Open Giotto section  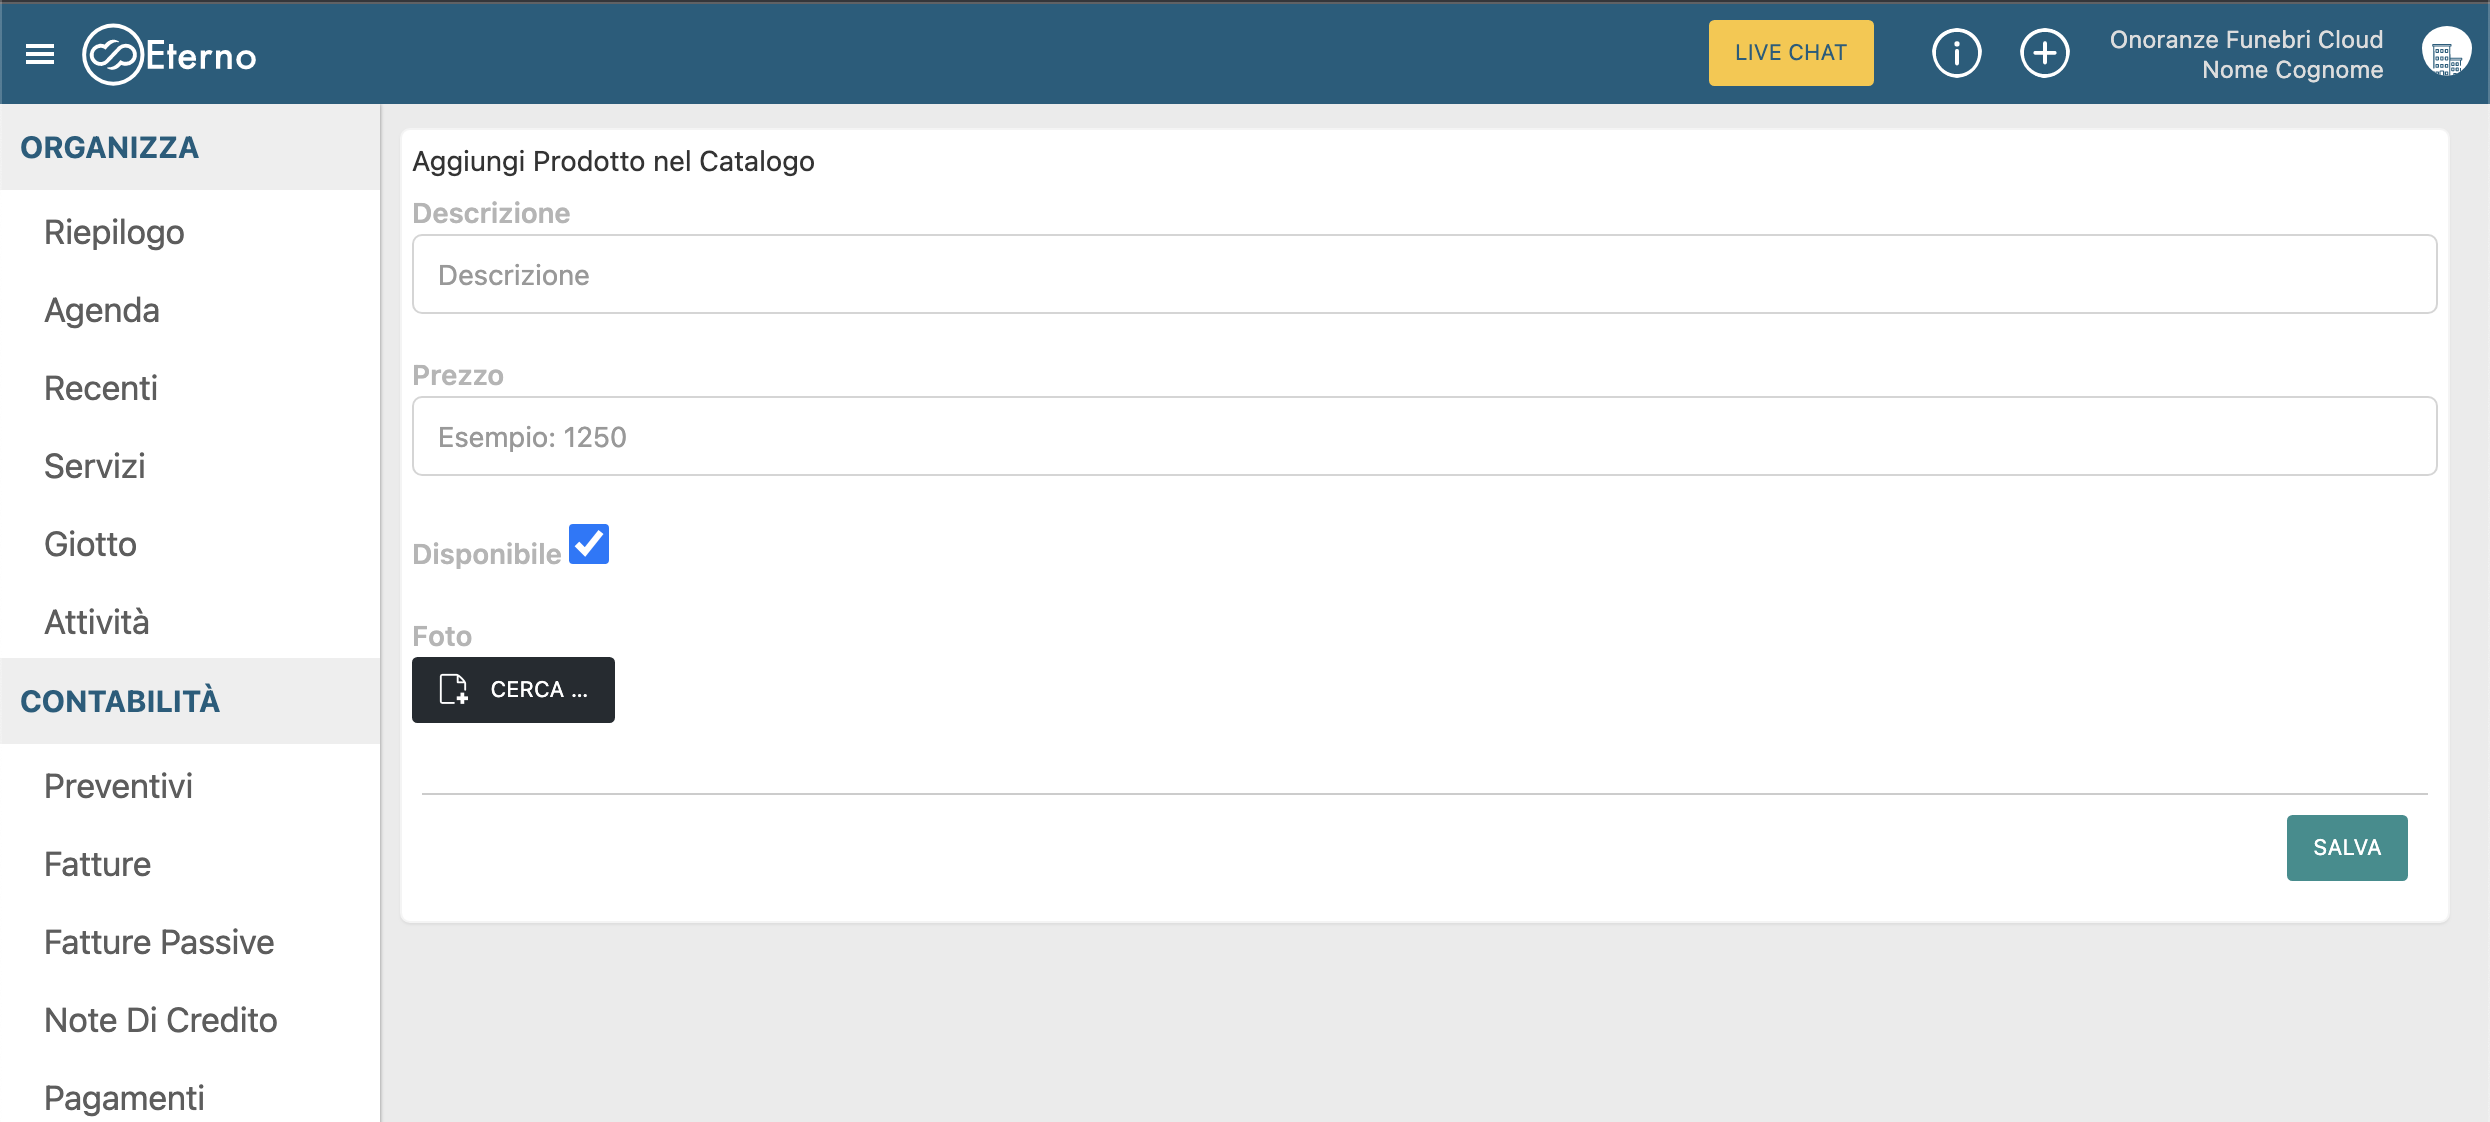tap(90, 544)
